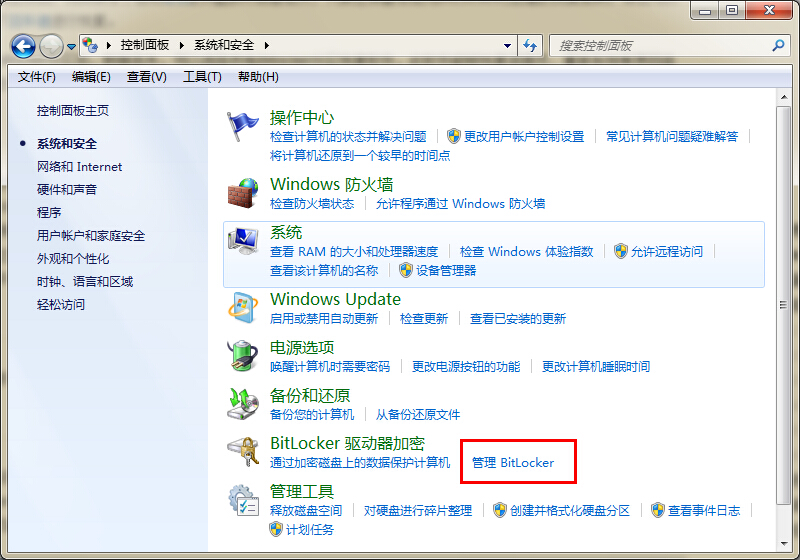Open 轻松访问 in the sidebar

tap(61, 304)
